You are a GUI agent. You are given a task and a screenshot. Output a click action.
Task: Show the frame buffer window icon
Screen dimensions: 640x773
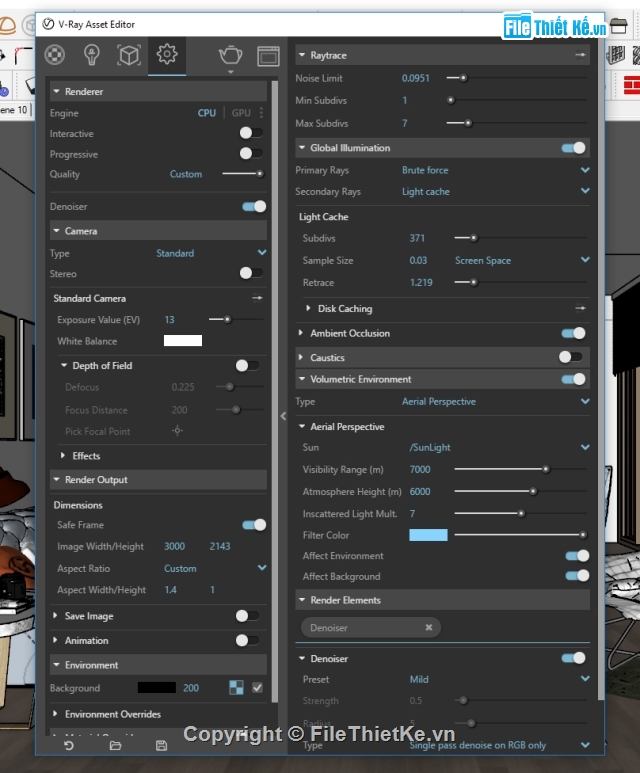tap(268, 56)
